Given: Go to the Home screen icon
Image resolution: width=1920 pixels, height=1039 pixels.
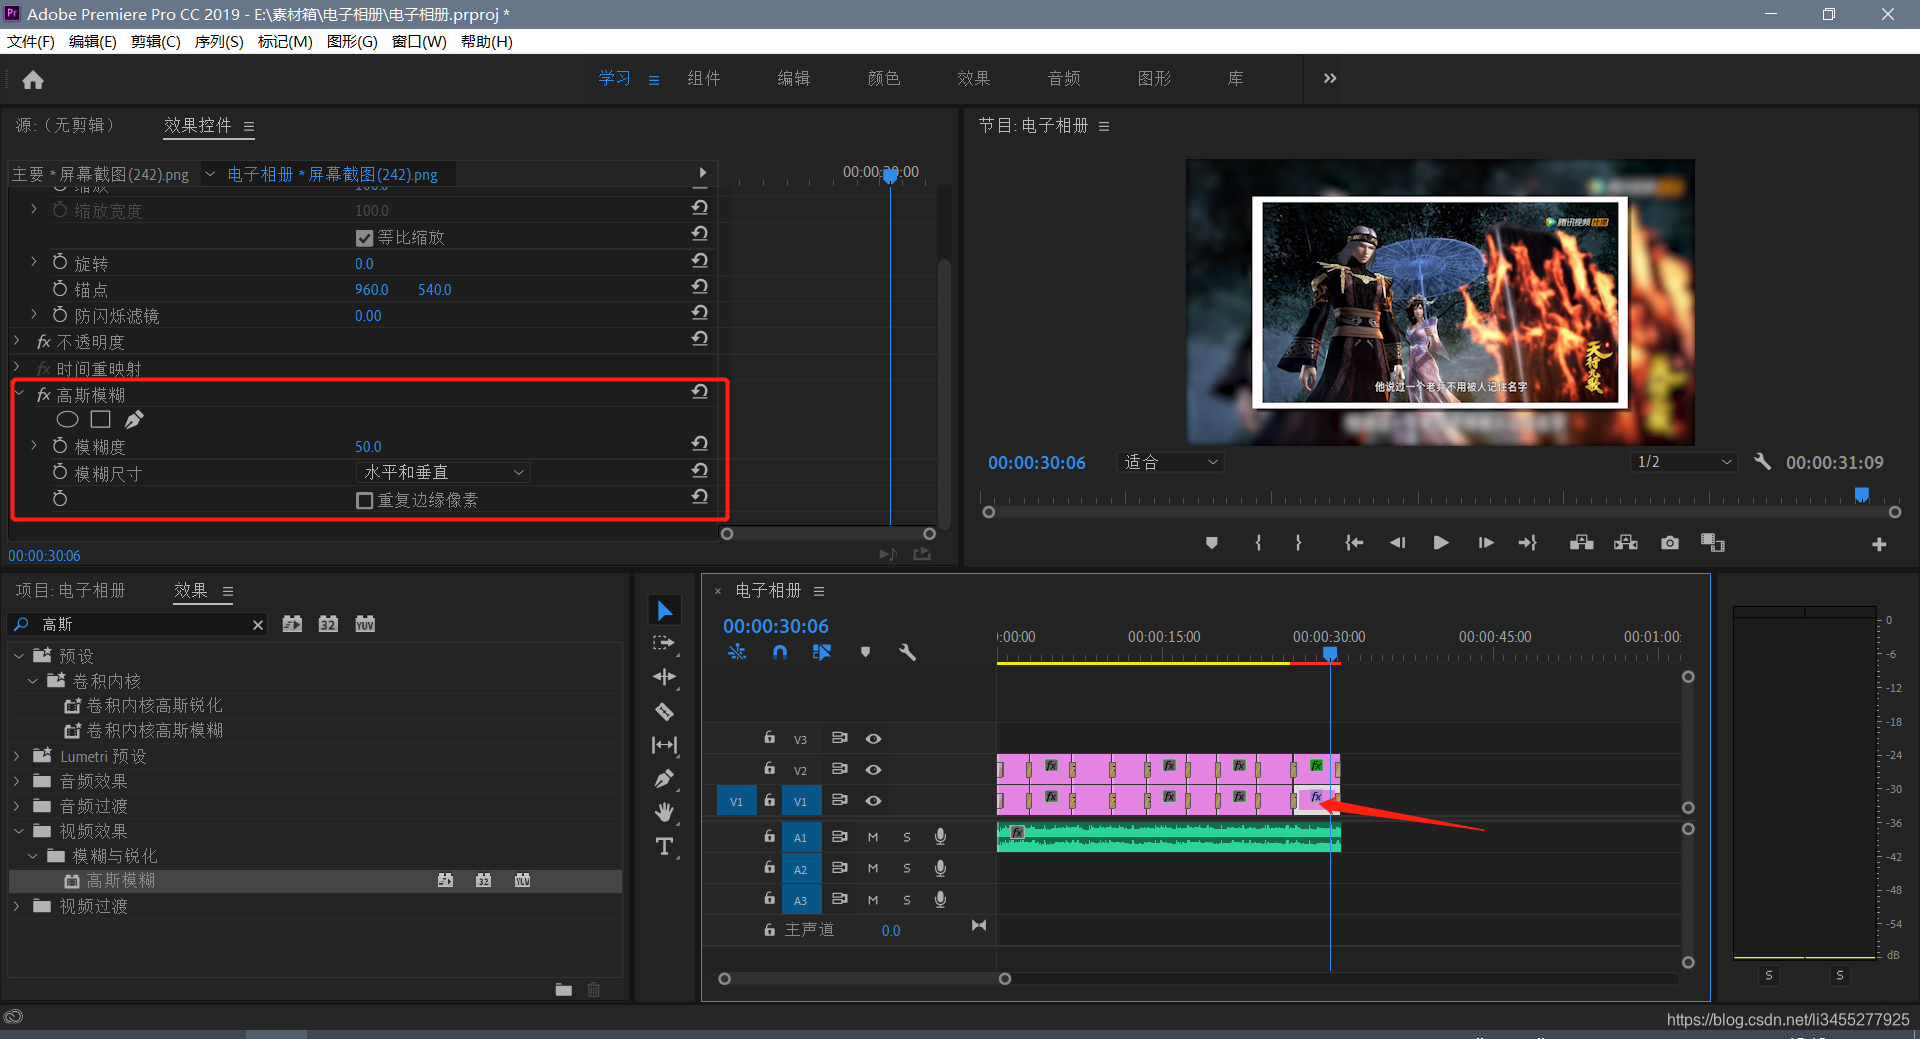Looking at the screenshot, I should tap(33, 80).
